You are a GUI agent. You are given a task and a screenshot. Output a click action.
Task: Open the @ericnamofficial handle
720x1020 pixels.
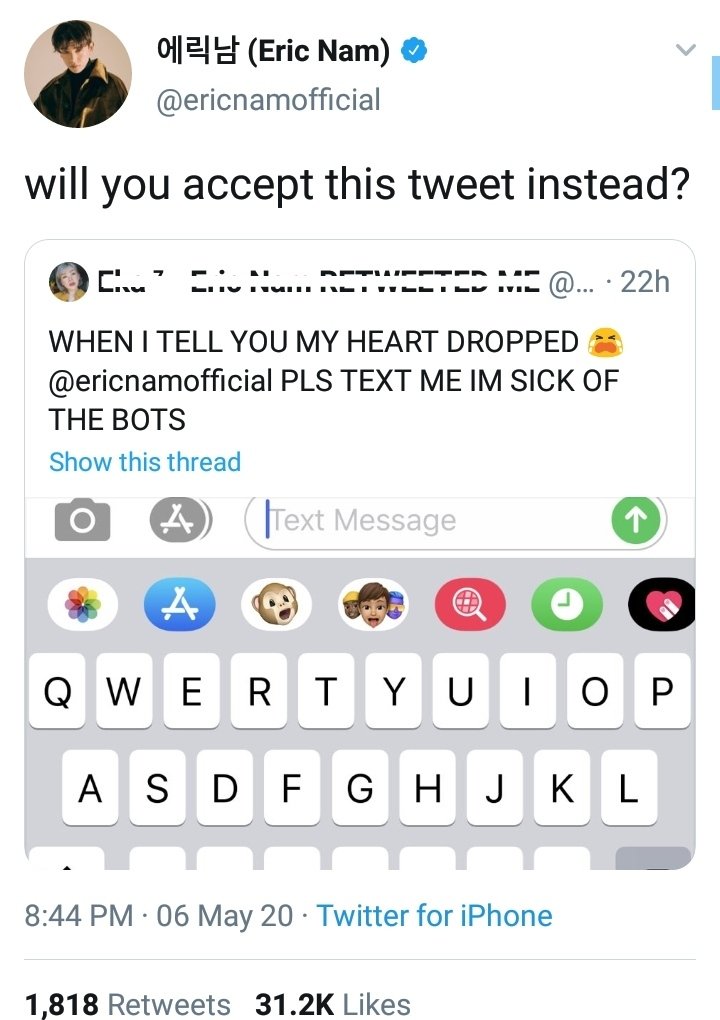coord(268,100)
